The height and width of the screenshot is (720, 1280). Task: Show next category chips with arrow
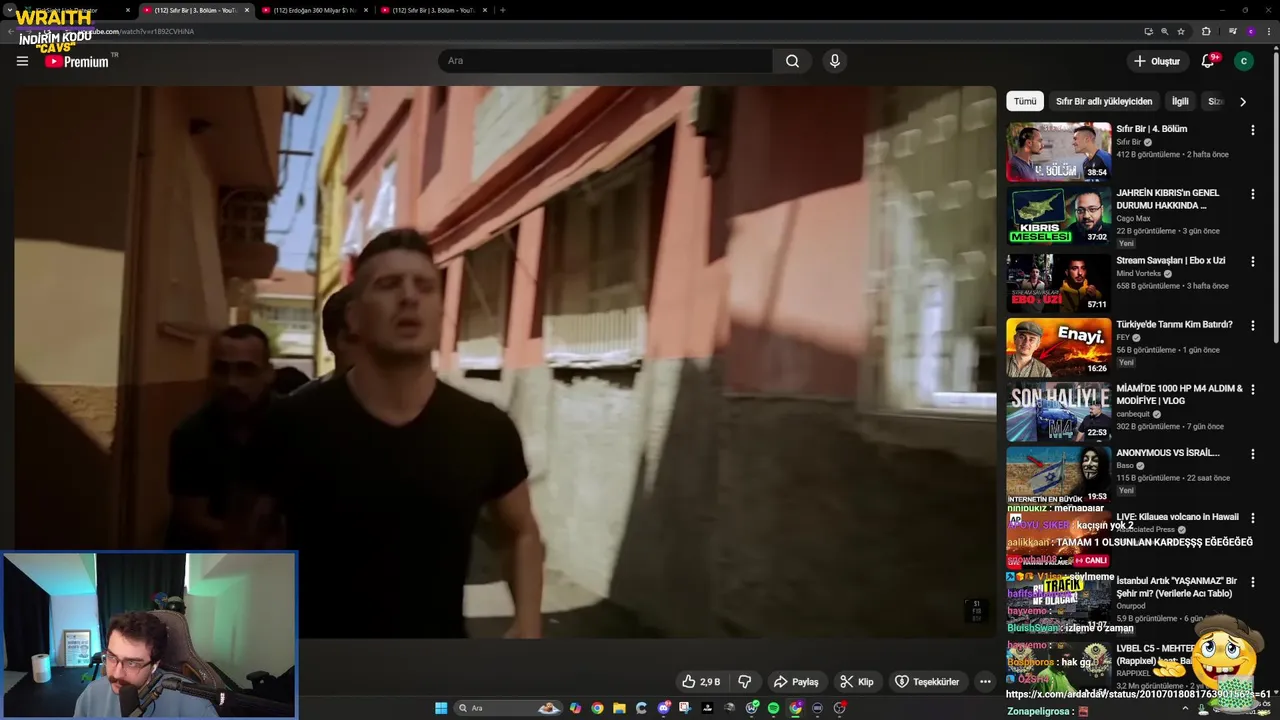(x=1243, y=101)
